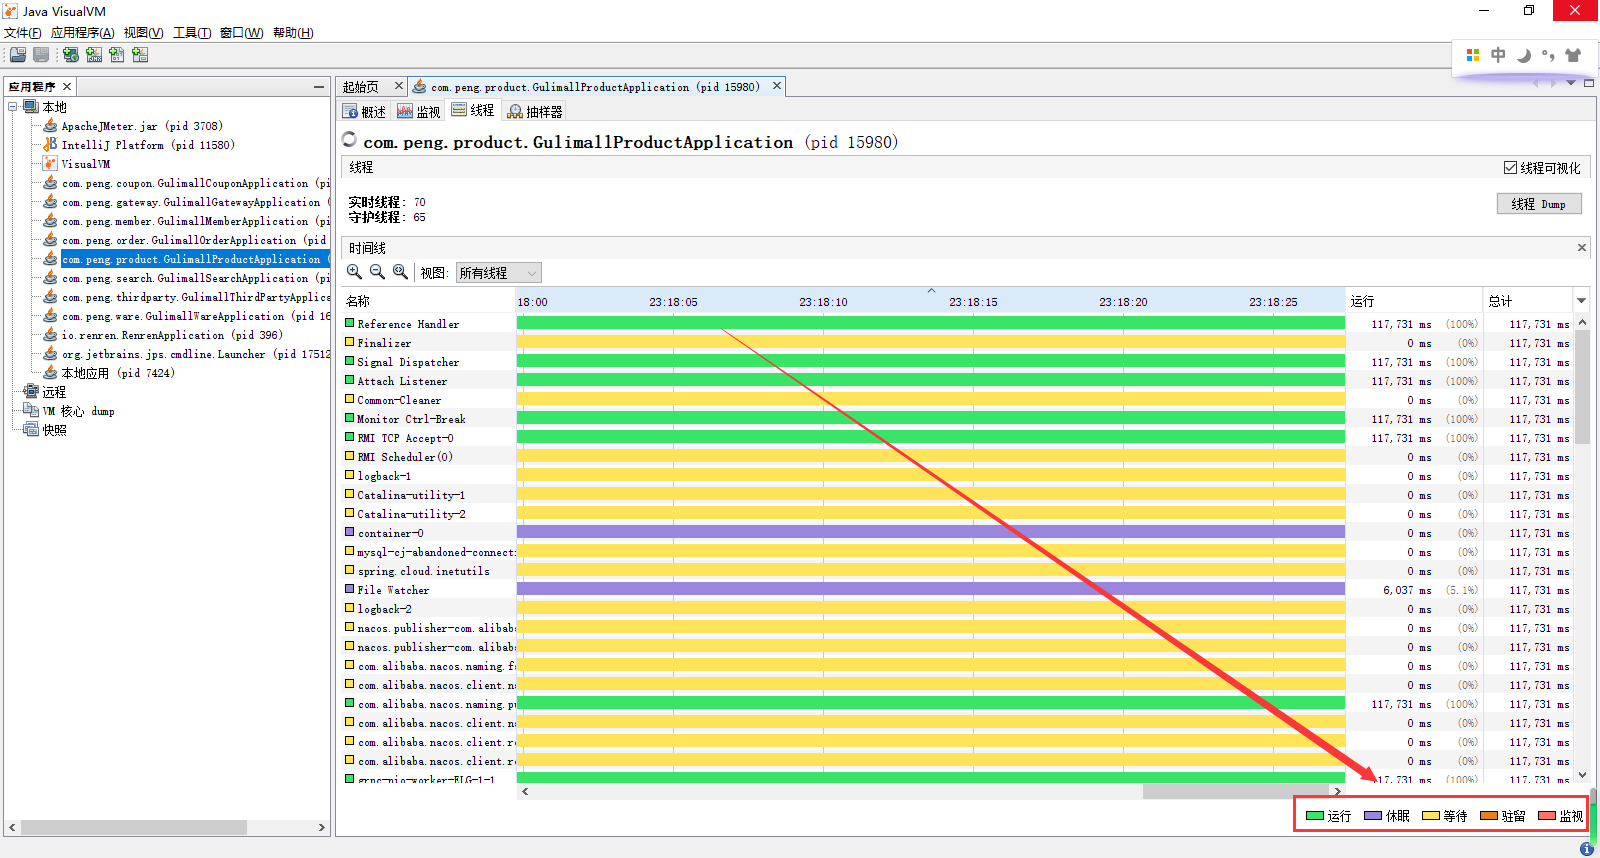The height and width of the screenshot is (858, 1600).
Task: Click the yellow 等待 waiting legend swatch
Action: [x=1431, y=816]
